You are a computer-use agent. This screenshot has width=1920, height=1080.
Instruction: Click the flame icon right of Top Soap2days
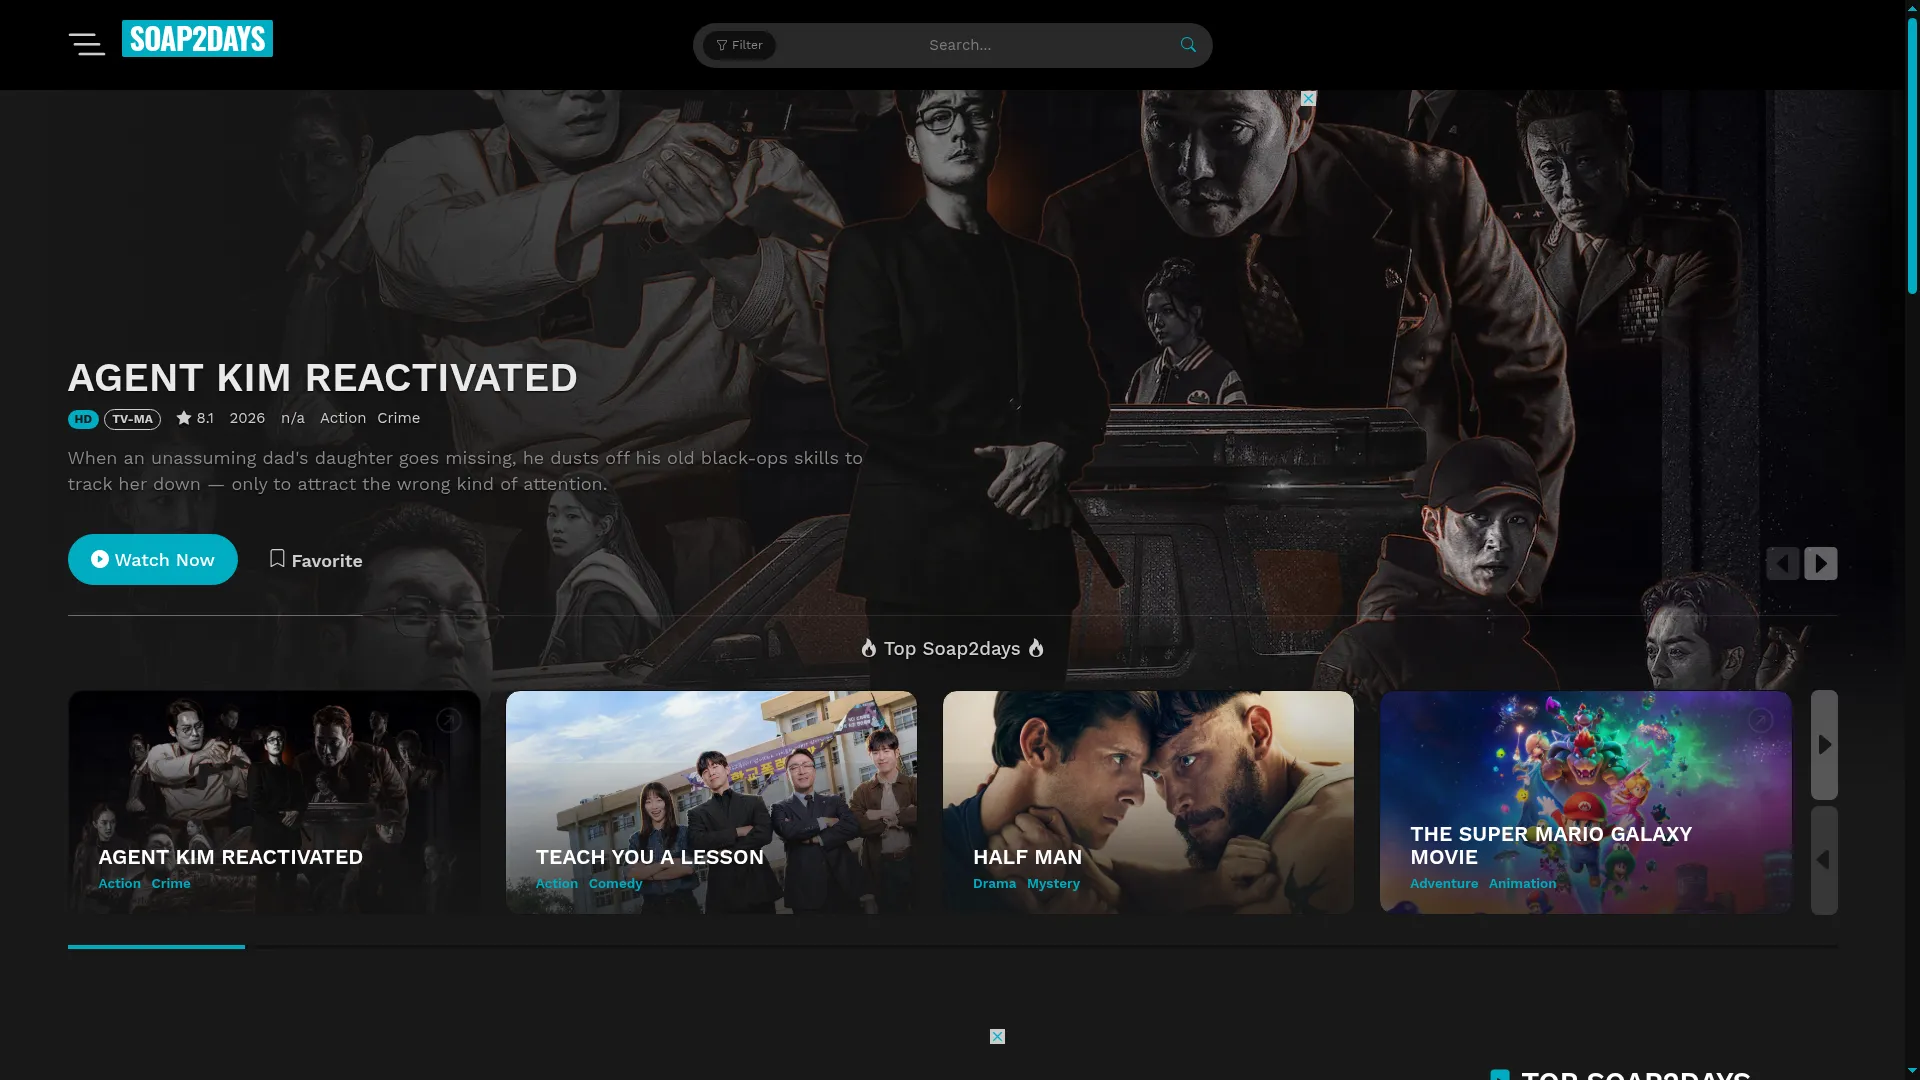pos(1036,649)
